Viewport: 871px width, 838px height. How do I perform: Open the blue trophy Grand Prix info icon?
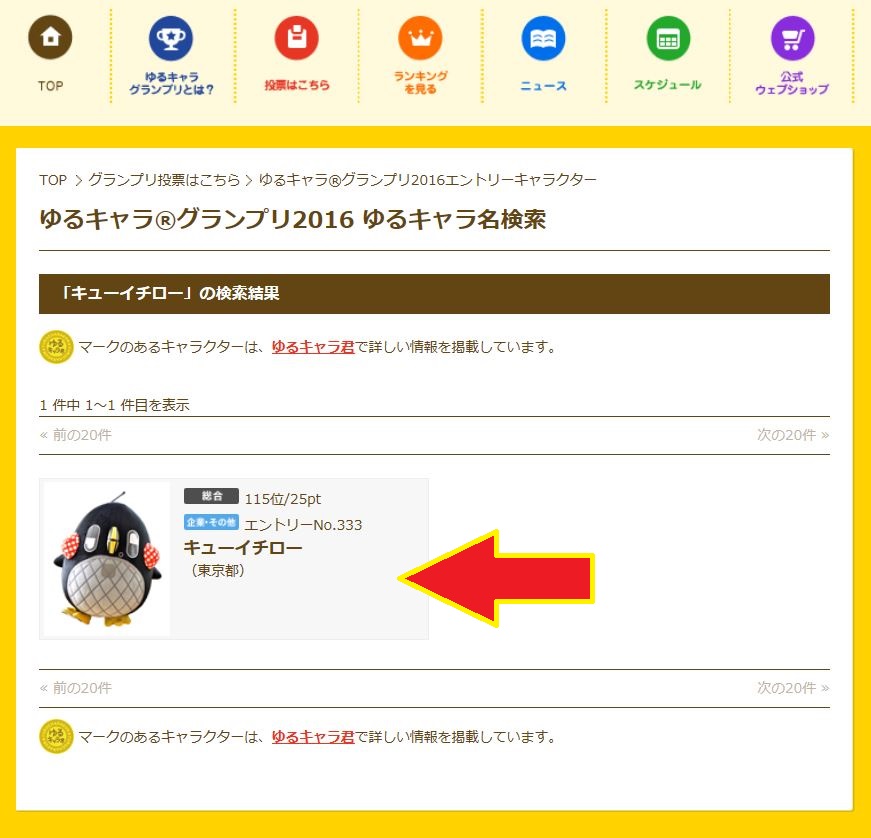point(171,38)
